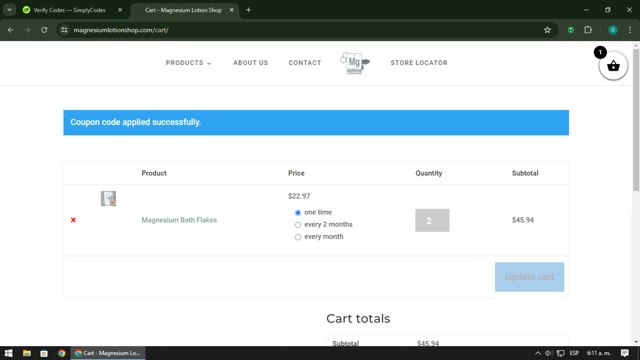Viewport: 640px width, 360px height.
Task: Click the Cart taskbar window button
Action: (x=108, y=353)
